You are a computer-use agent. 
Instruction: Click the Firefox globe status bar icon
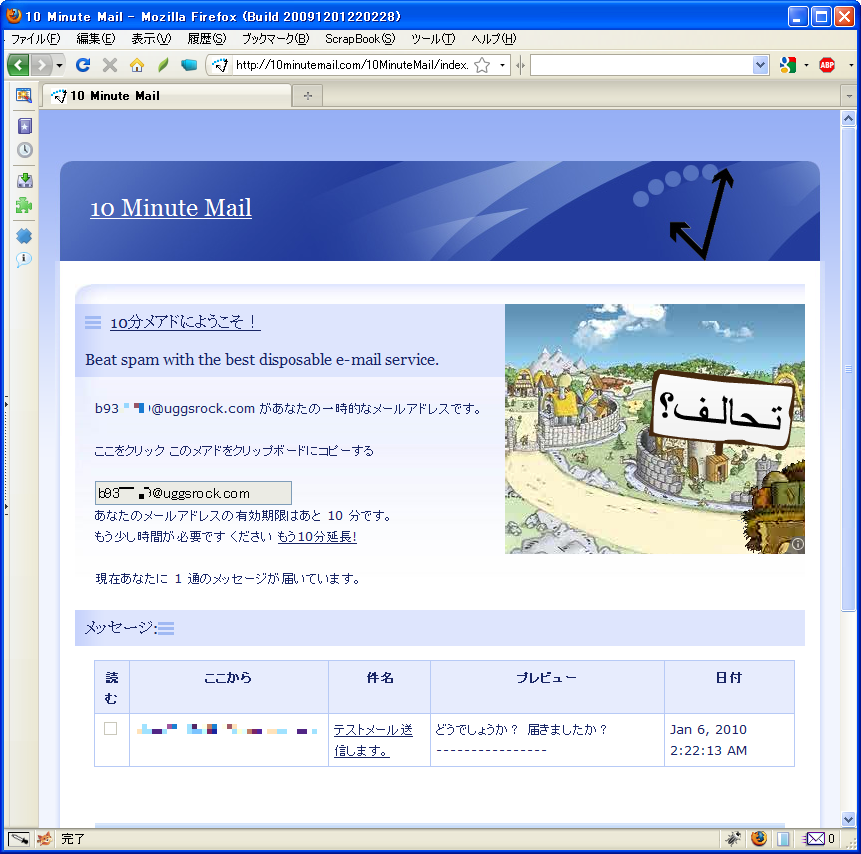(x=759, y=839)
